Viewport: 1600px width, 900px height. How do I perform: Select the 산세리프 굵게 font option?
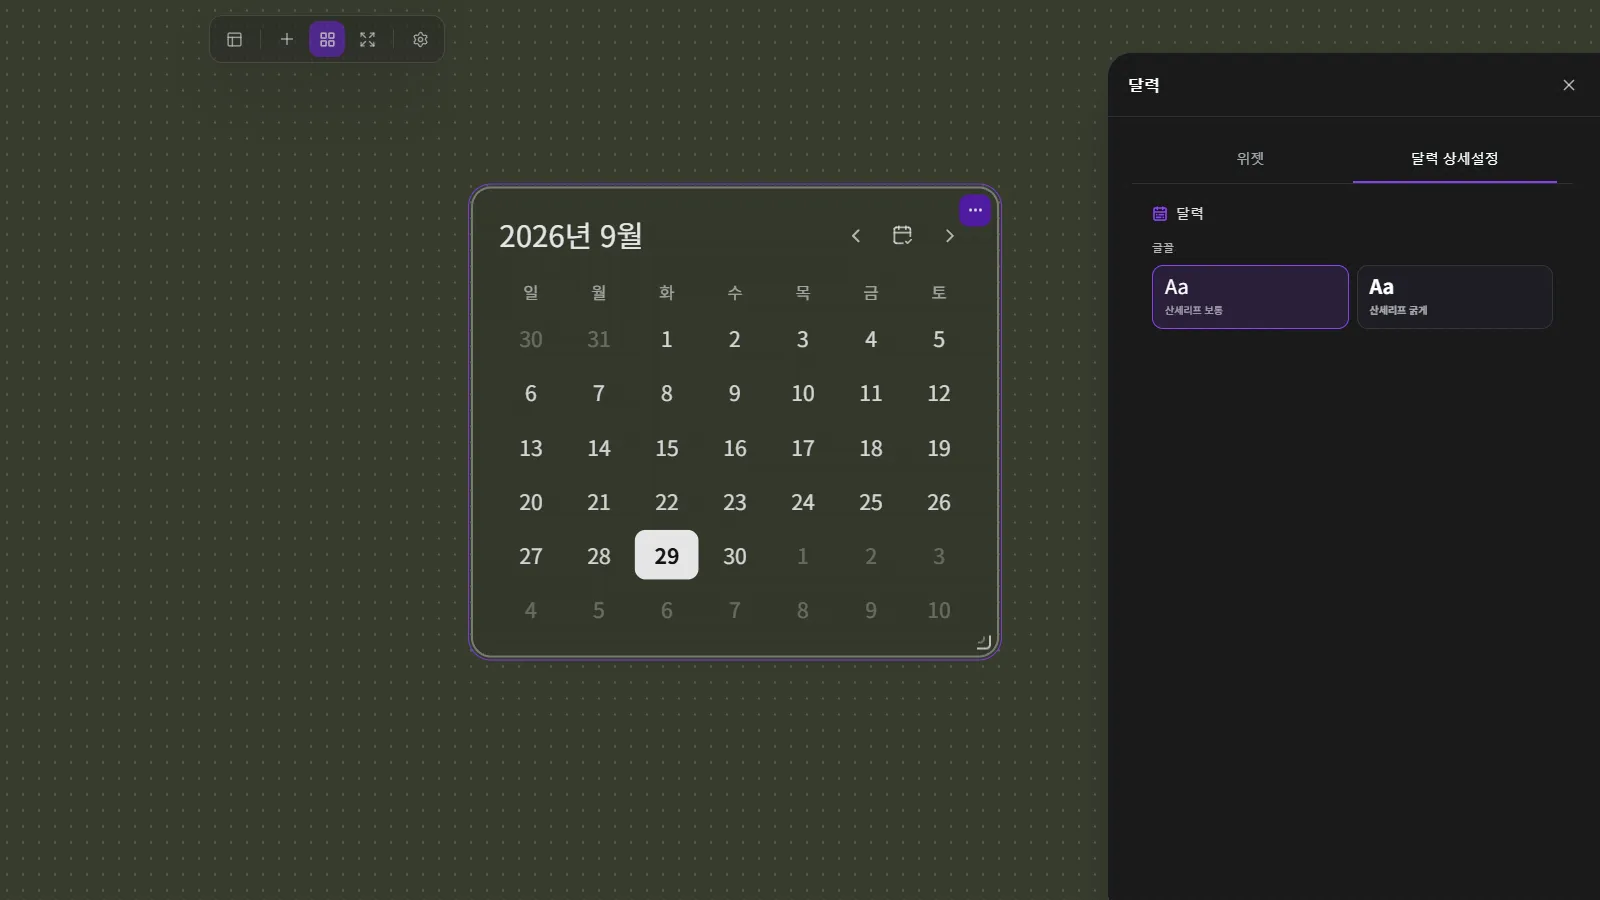point(1455,297)
